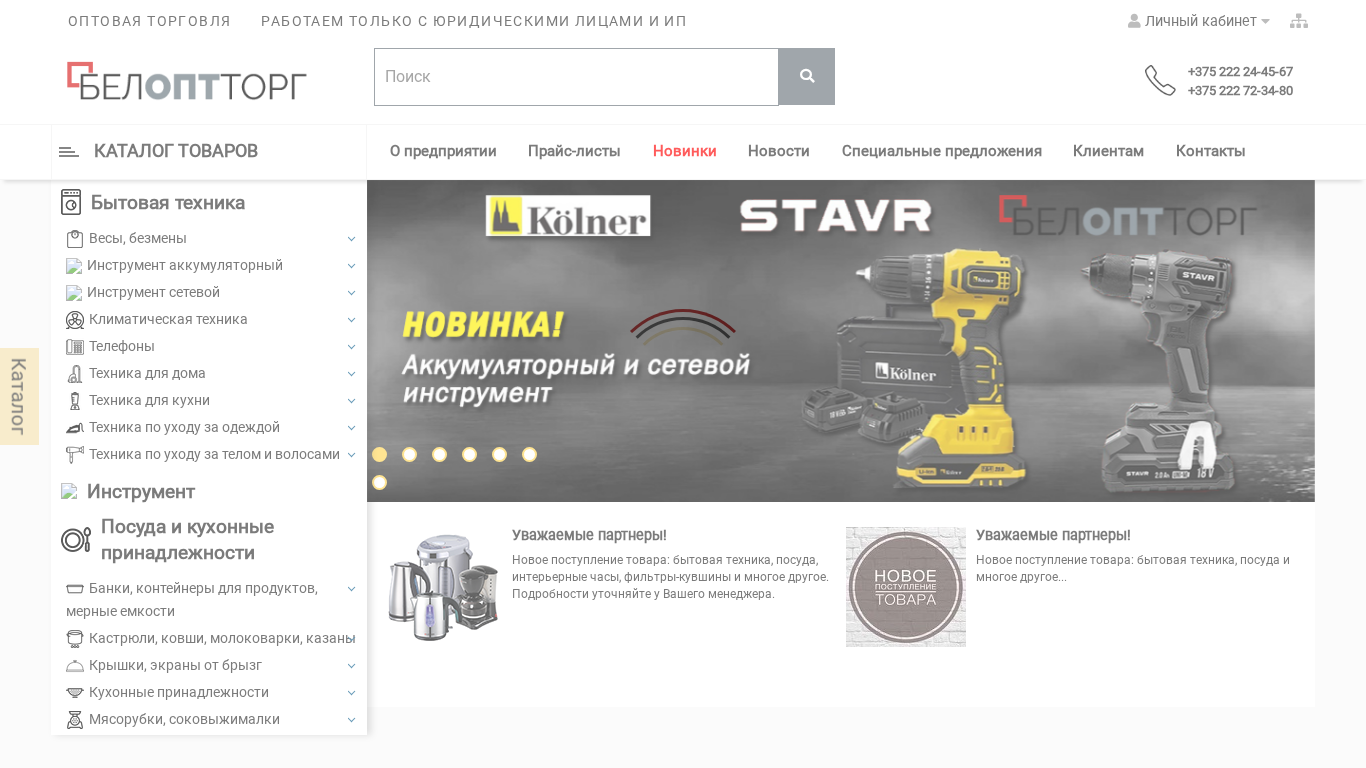1366x768 pixels.
Task: Click the side Каталог vertical tab
Action: click(19, 396)
